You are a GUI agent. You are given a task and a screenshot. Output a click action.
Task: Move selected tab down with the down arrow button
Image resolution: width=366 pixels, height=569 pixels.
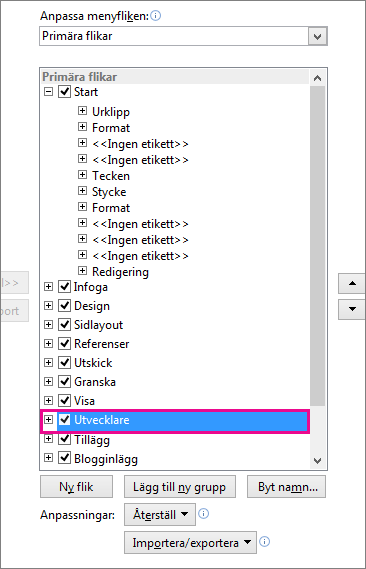click(x=352, y=309)
